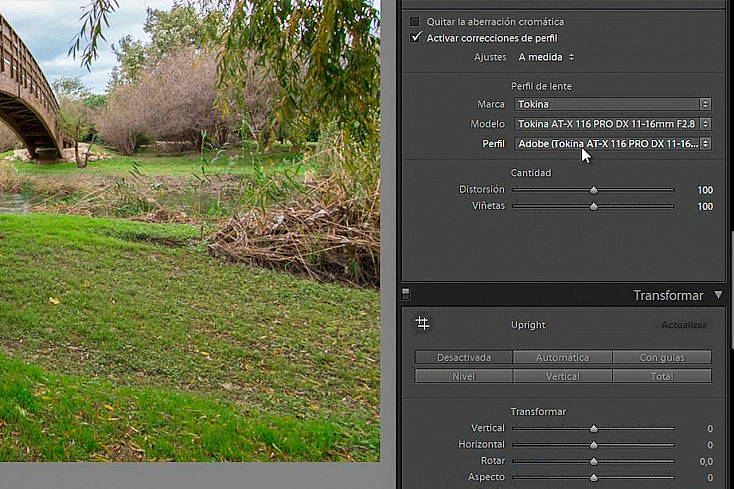Click the Horizontal slider handle
734x489 pixels.
tap(594, 445)
